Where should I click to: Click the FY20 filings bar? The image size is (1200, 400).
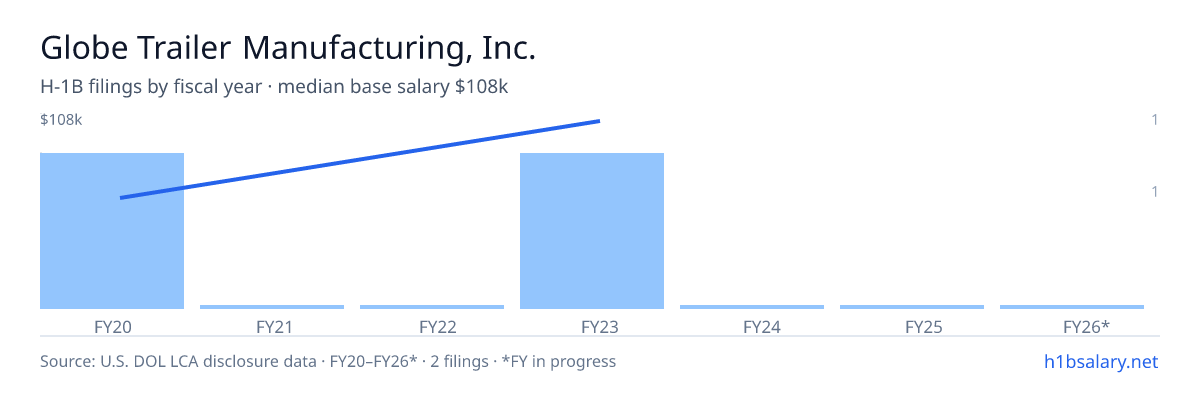pos(112,231)
